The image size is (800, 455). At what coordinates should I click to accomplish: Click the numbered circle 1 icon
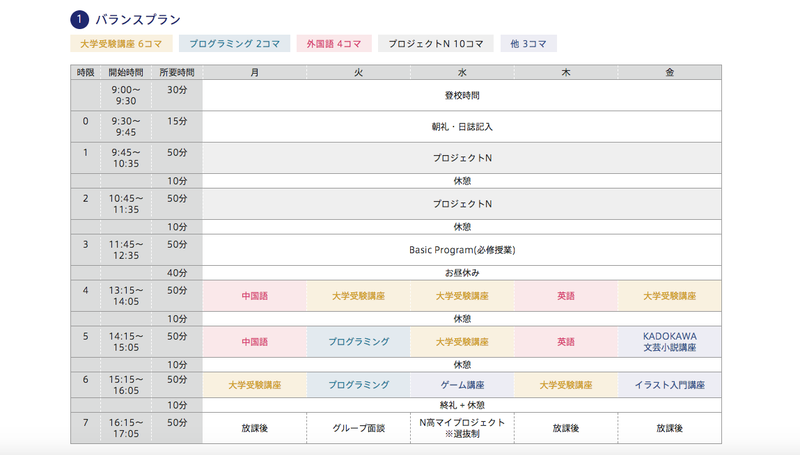78,18
